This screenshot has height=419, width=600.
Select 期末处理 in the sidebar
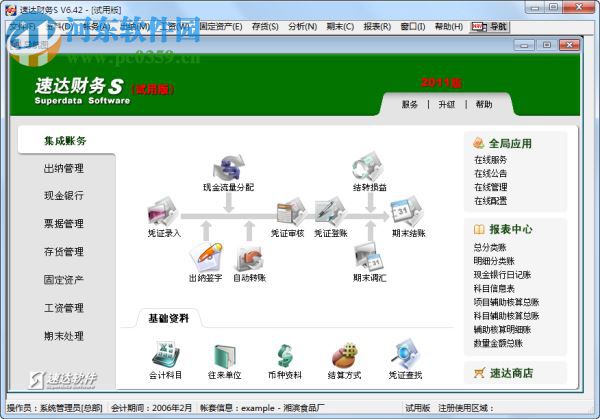pyautogui.click(x=64, y=336)
